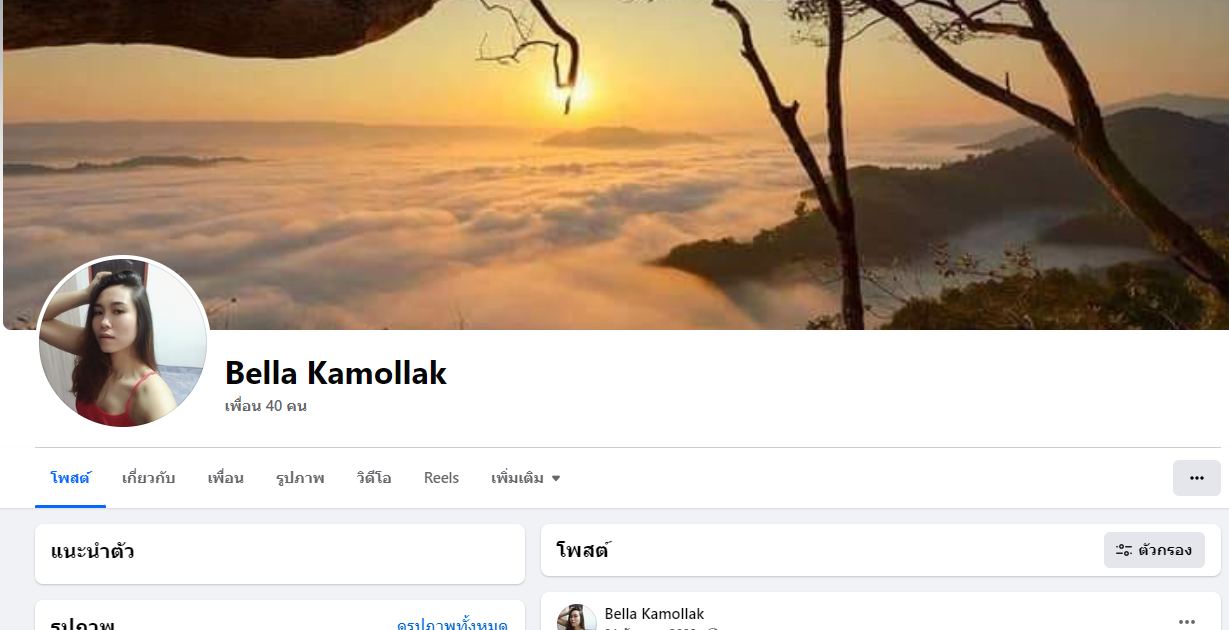Click the รูปภาพ photos card heading

pos(82,624)
